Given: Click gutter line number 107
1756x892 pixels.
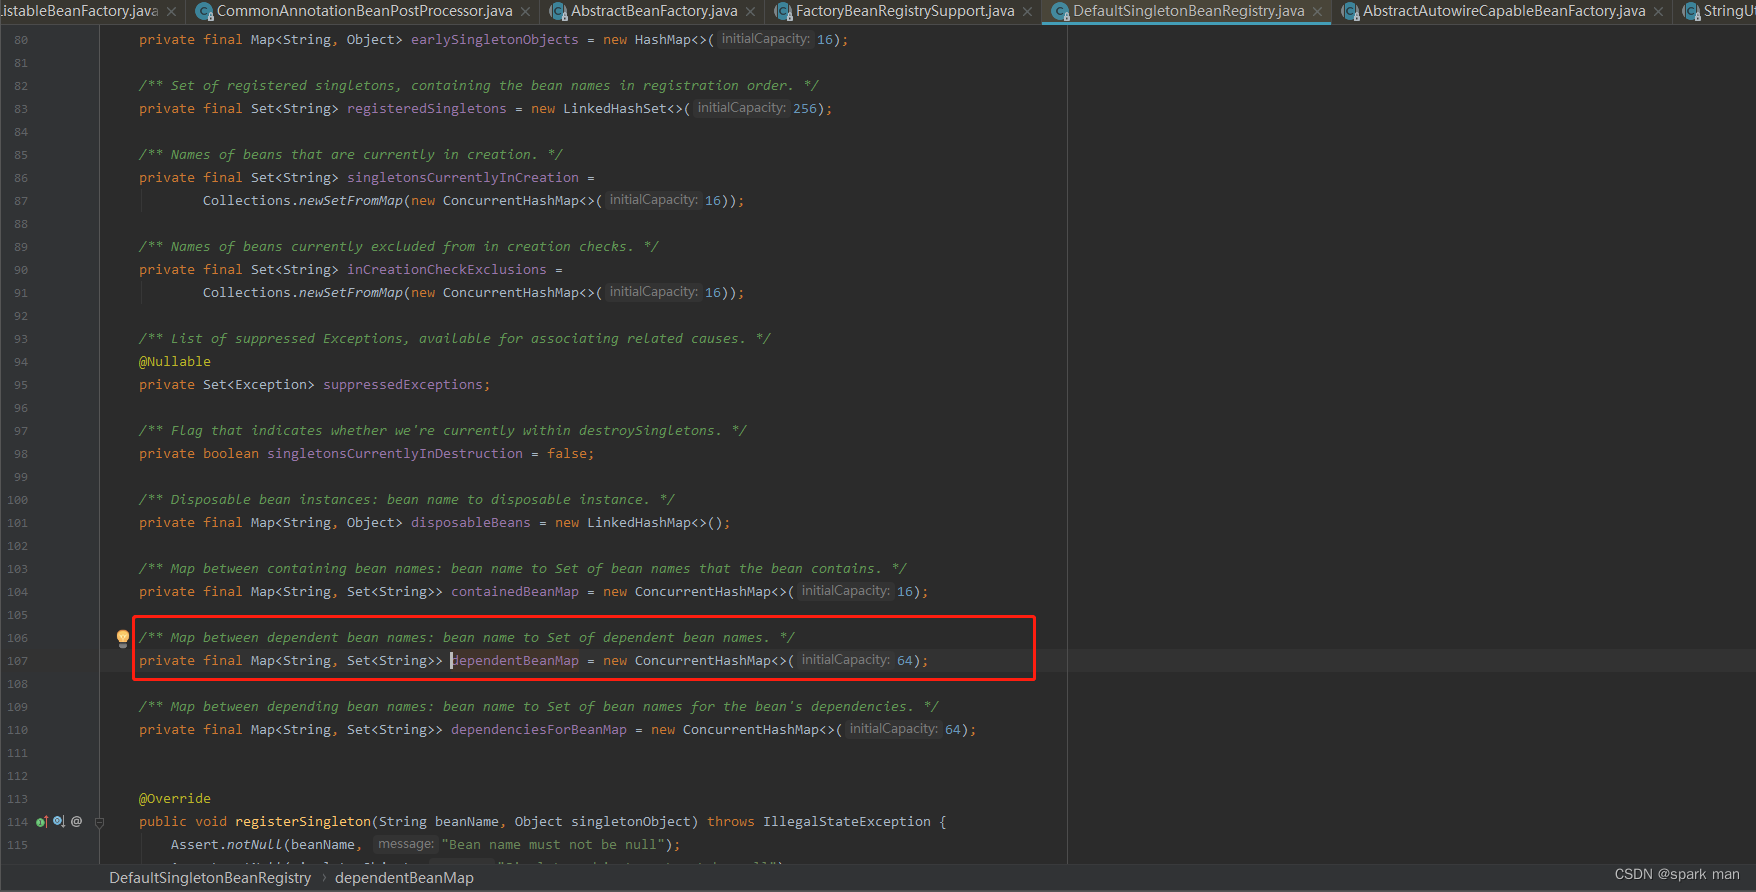Looking at the screenshot, I should [x=18, y=661].
